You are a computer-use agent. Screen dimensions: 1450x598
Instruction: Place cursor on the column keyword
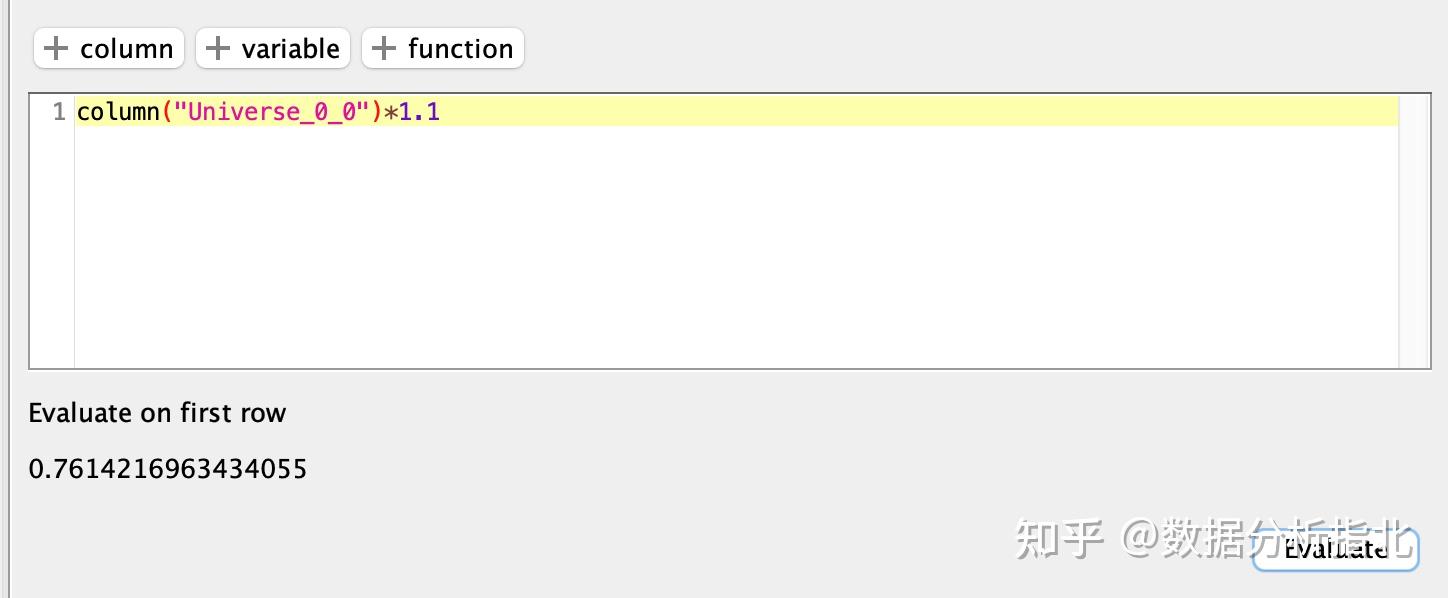point(118,112)
